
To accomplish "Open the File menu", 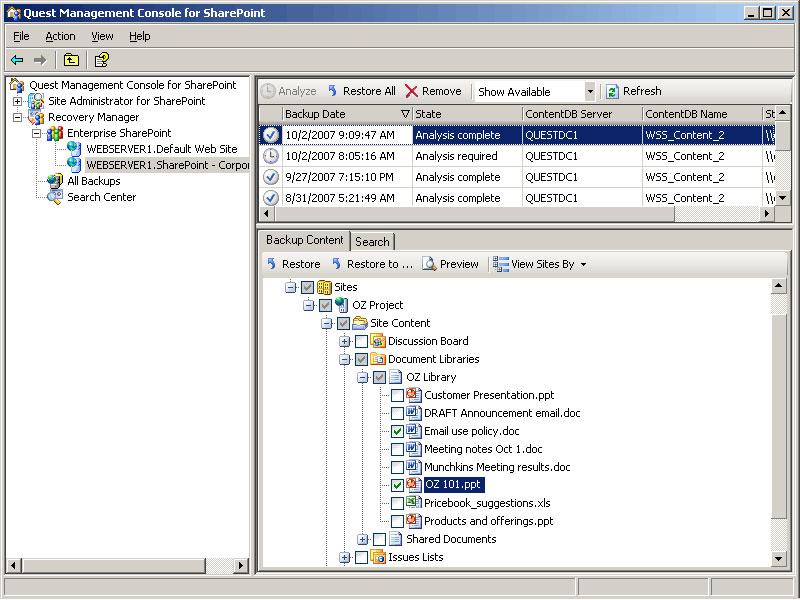I will (x=21, y=36).
